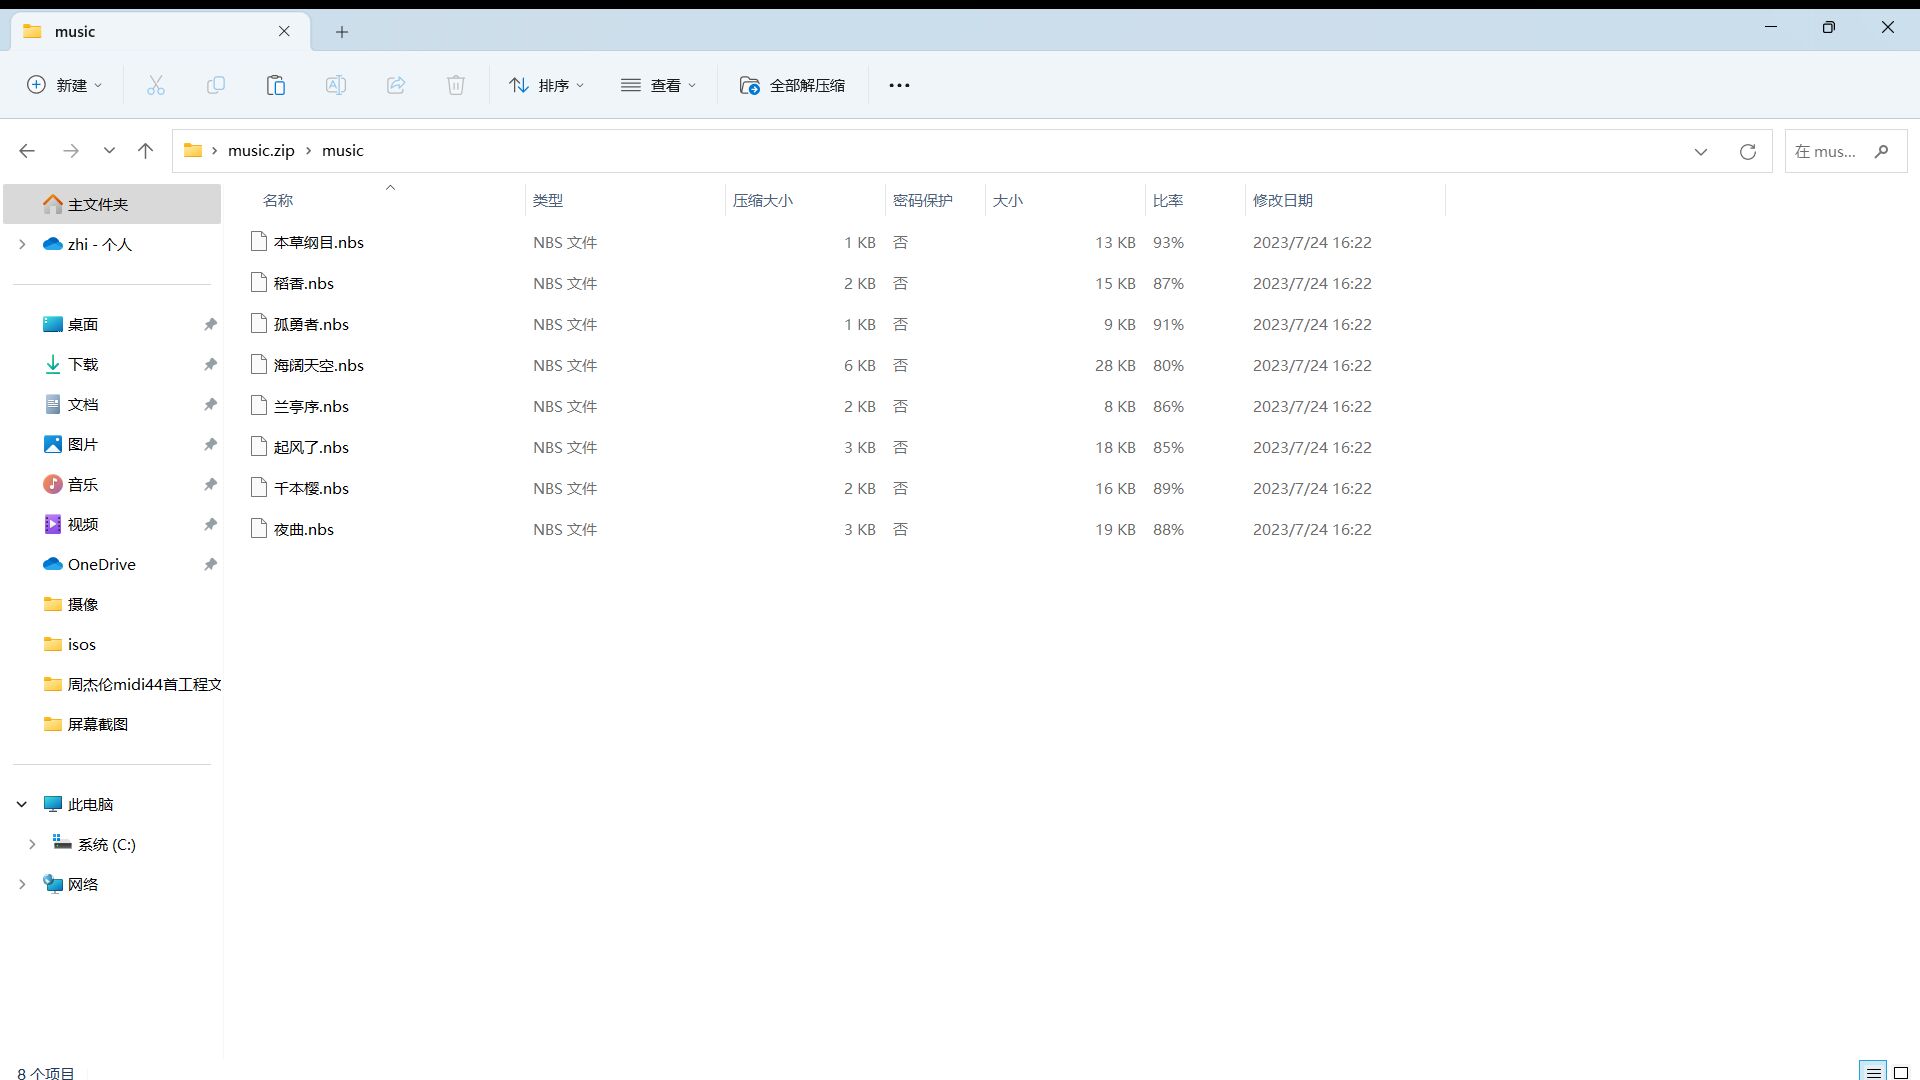The width and height of the screenshot is (1920, 1080).
Task: Switch to details view layout icon
Action: 1873,1073
